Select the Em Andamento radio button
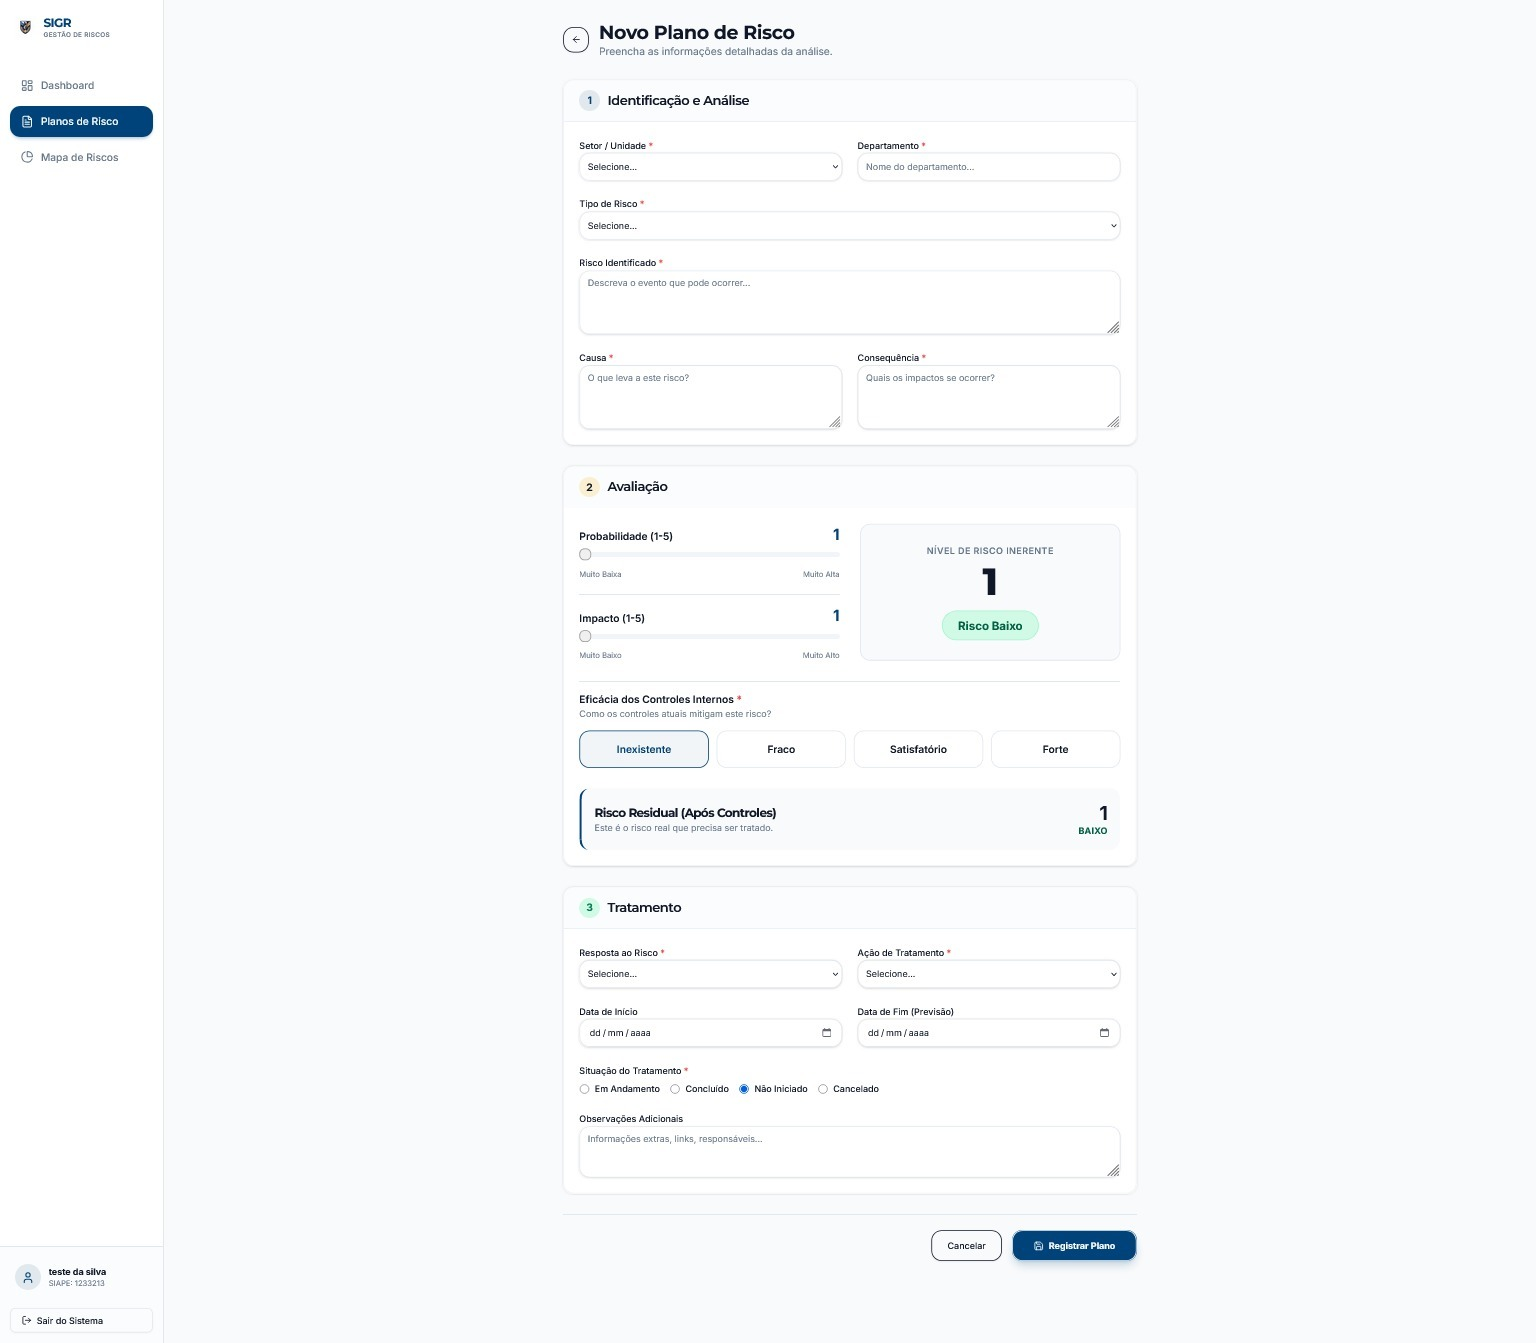1536x1343 pixels. pyautogui.click(x=585, y=1089)
